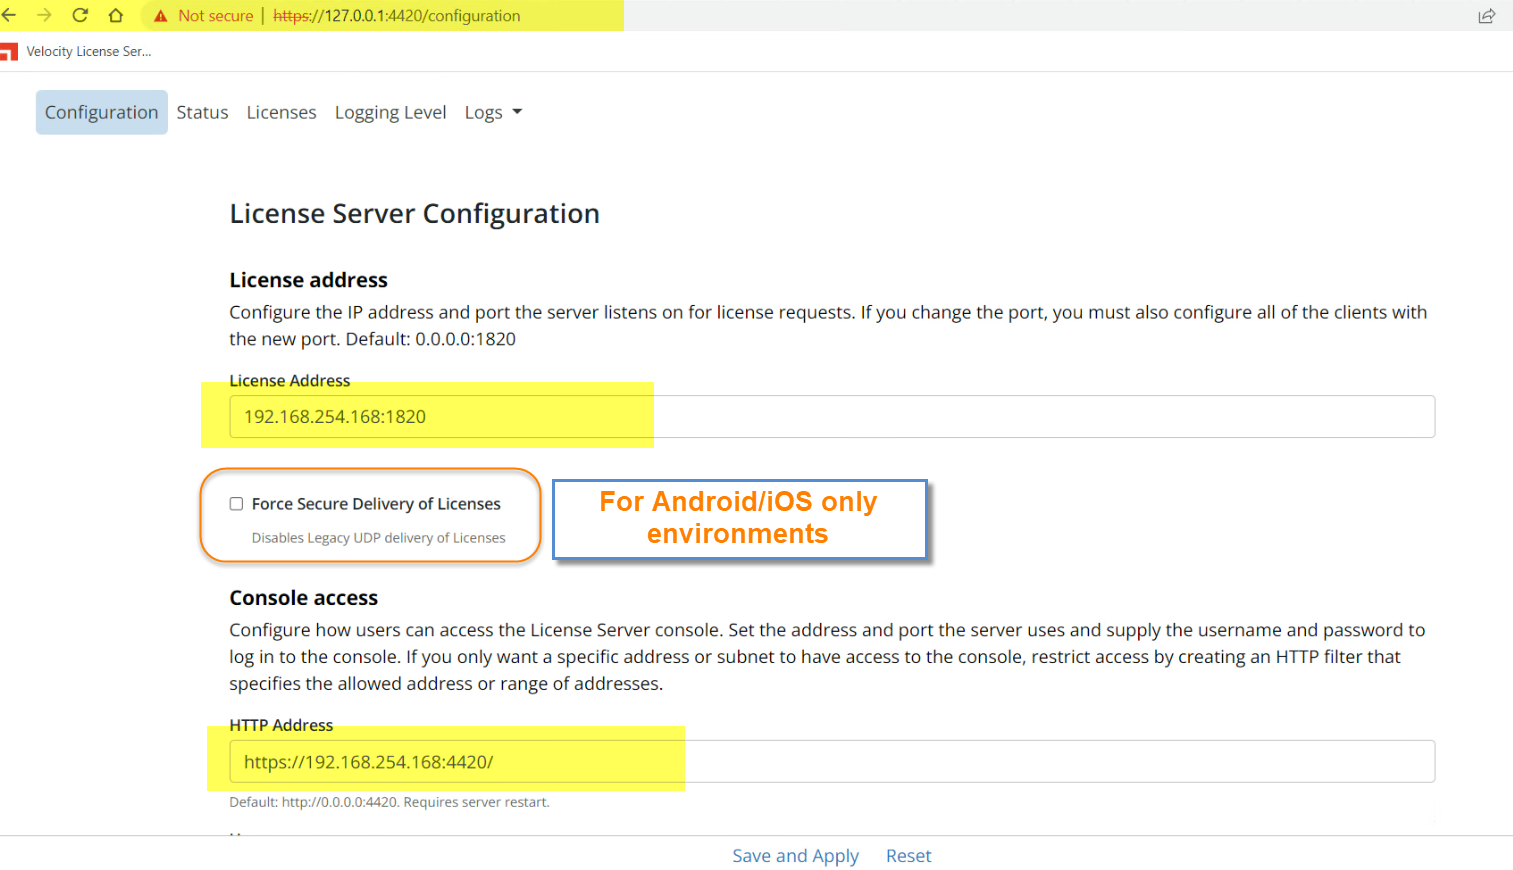Viewport: 1513px width, 870px height.
Task: Toggle the secure license delivery checkbox off
Action: pyautogui.click(x=236, y=503)
